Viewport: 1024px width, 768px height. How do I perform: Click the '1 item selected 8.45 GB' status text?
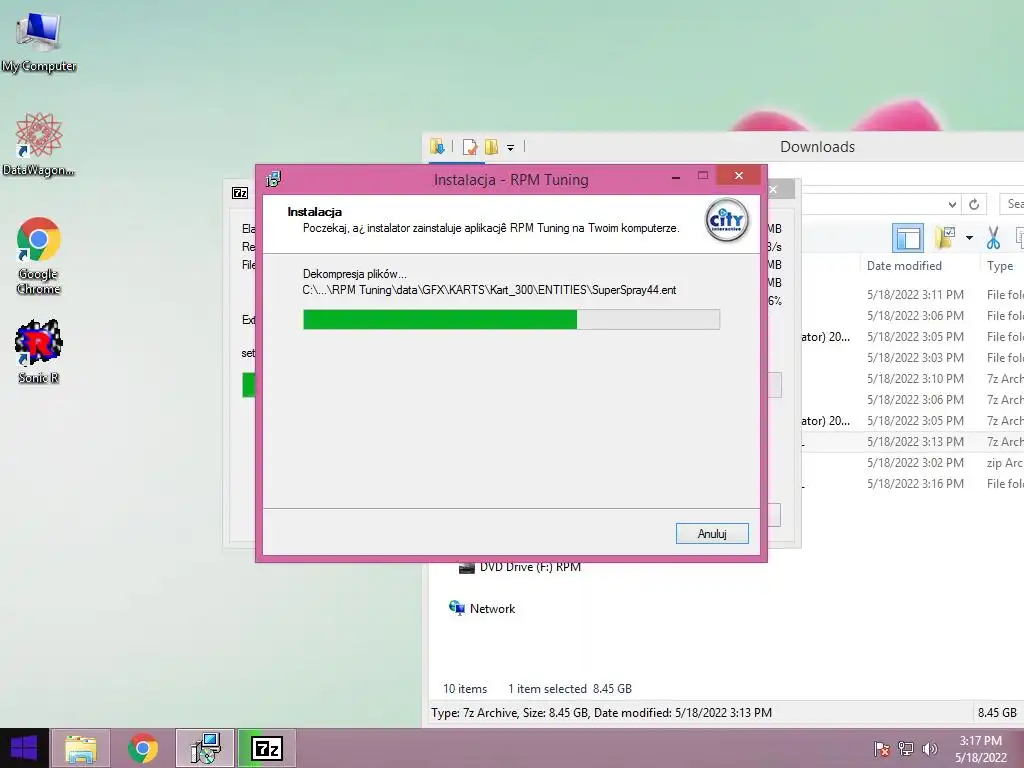(x=569, y=688)
